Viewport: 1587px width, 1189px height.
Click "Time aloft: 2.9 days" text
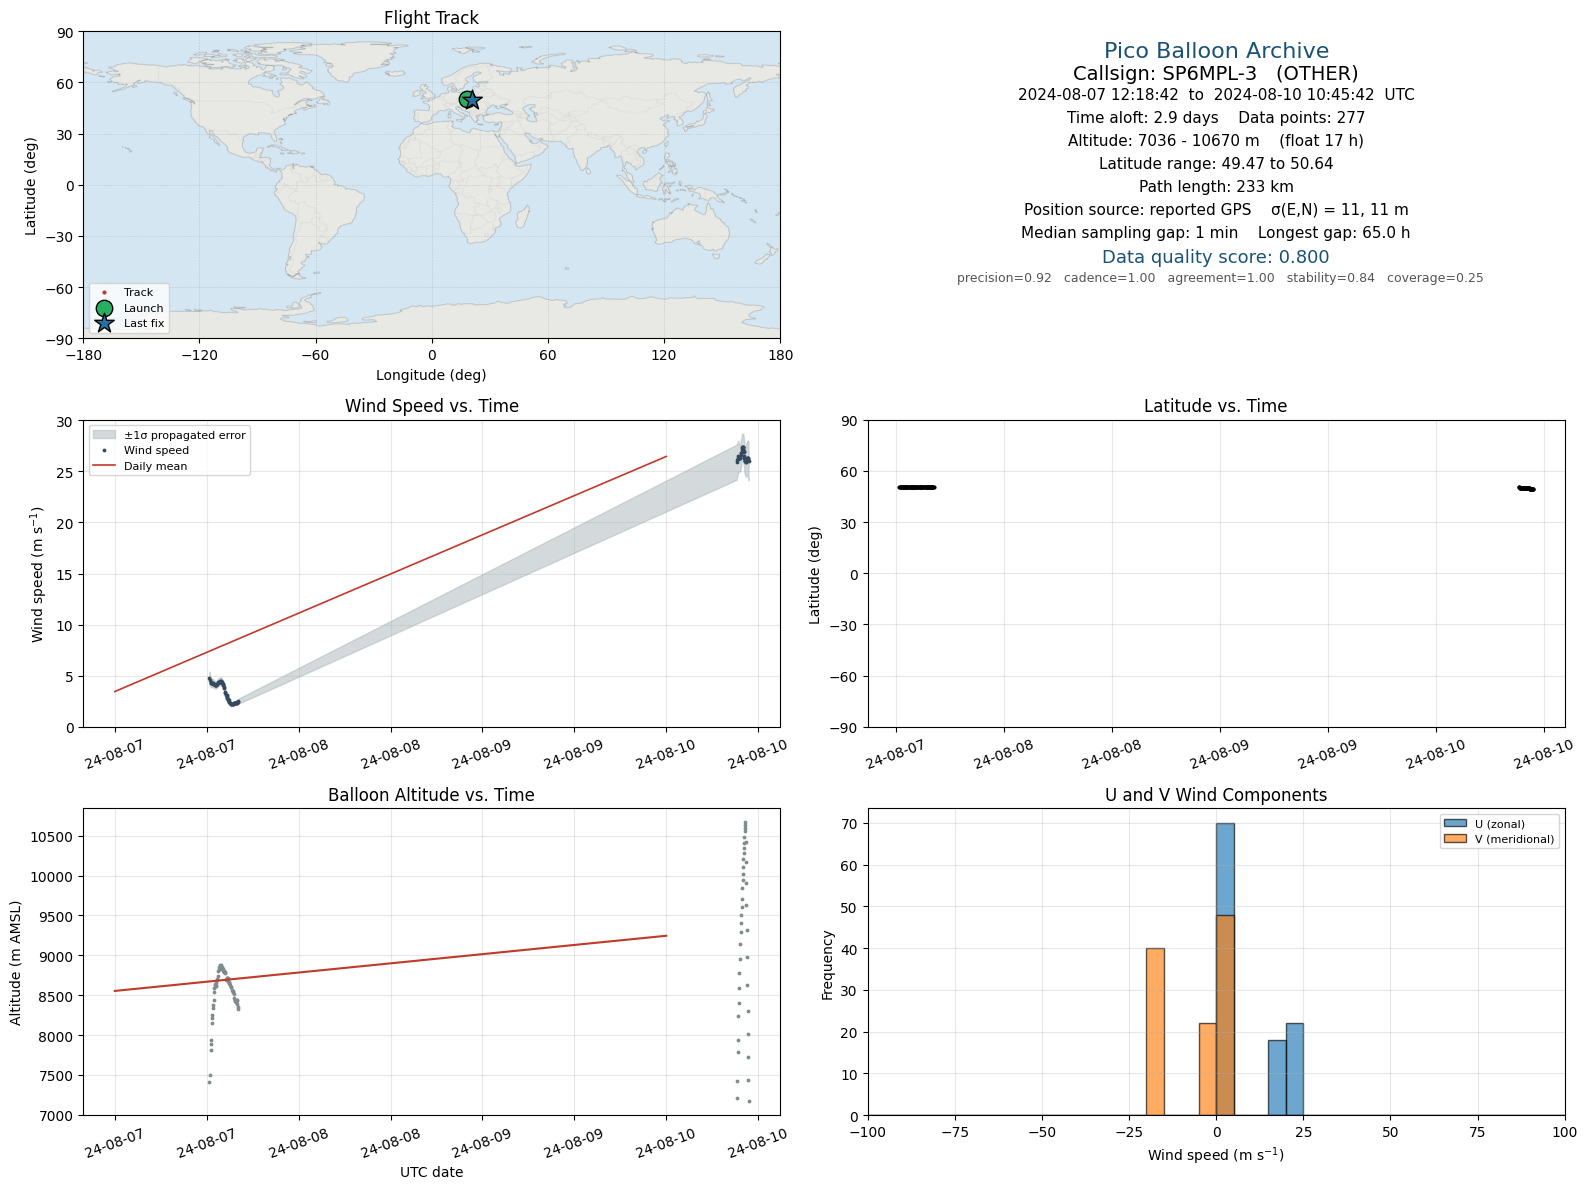coord(1143,118)
